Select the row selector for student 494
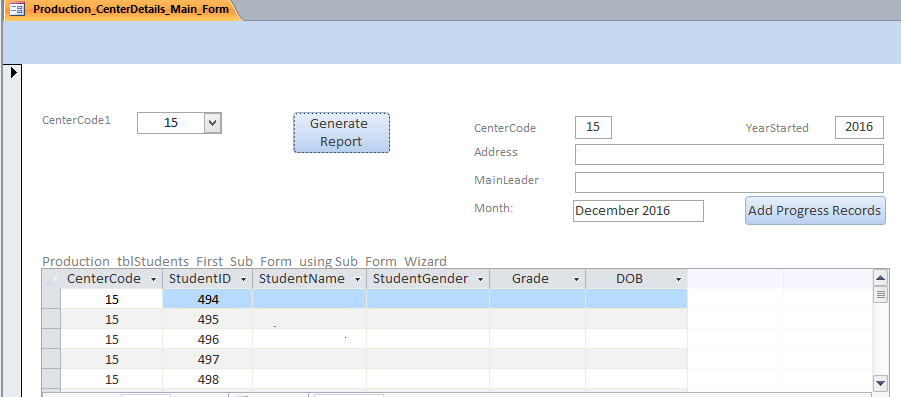 tap(51, 299)
